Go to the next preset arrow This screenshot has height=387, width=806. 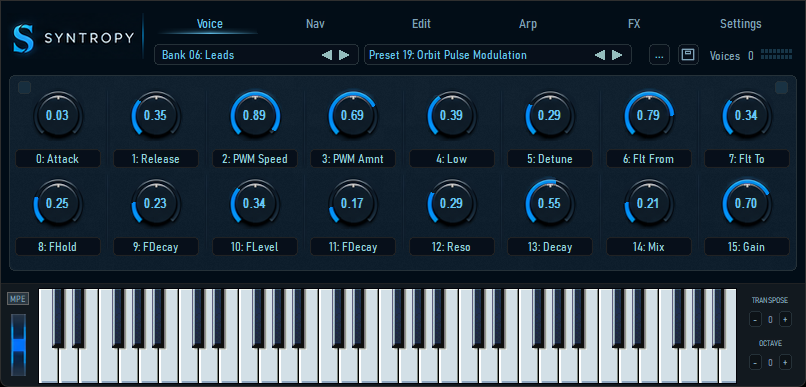617,55
